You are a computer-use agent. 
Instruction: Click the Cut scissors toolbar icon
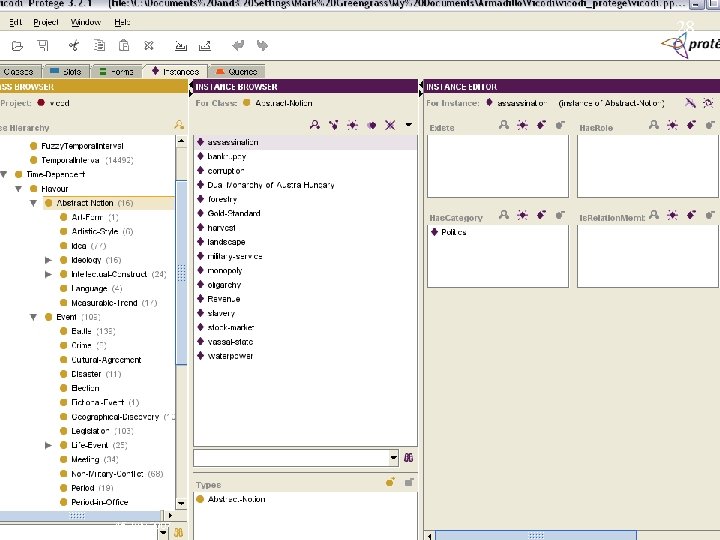74,45
